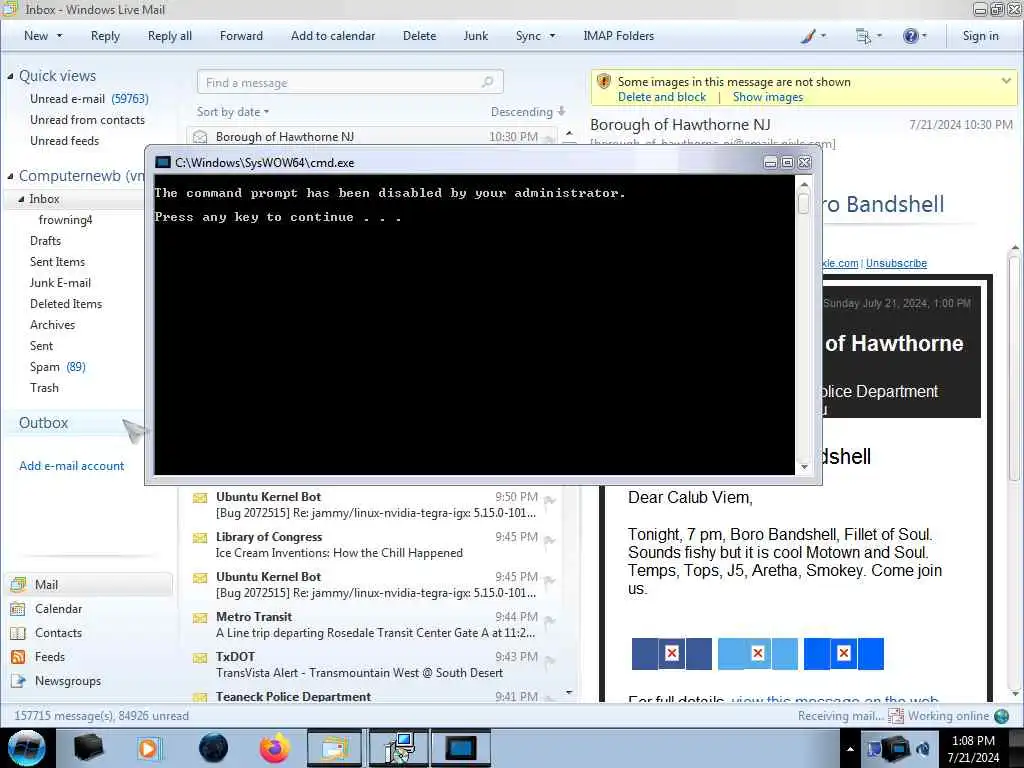The image size is (1024, 768).
Task: Open the Windows Live Mail taskbar button
Action: coord(334,748)
